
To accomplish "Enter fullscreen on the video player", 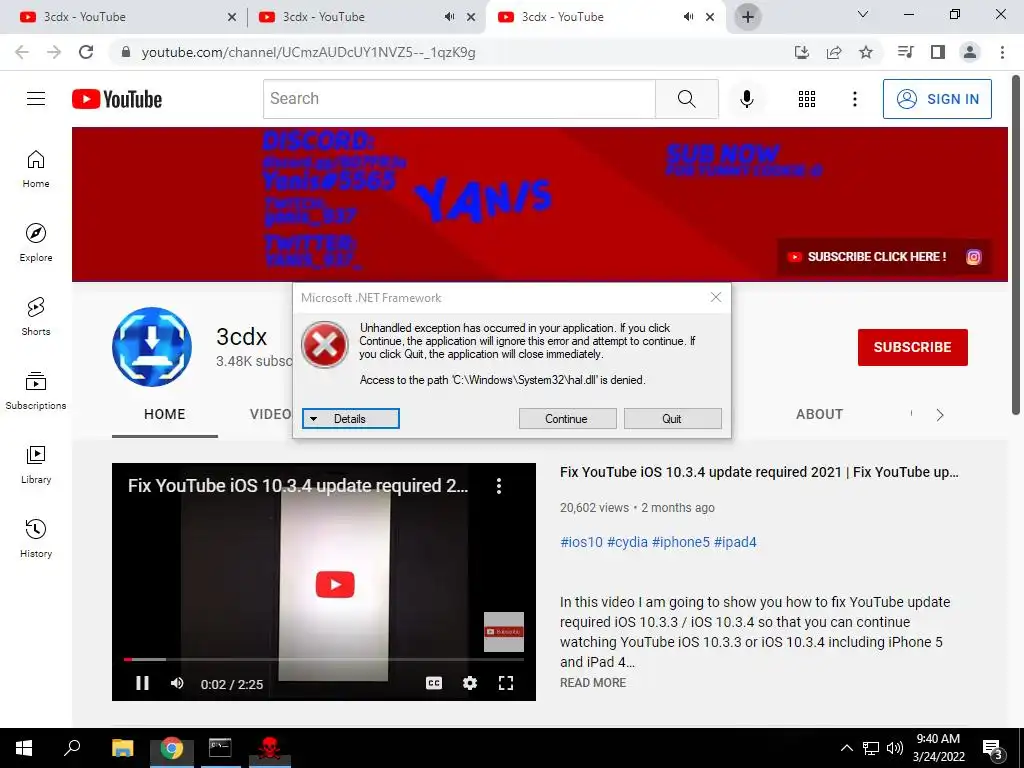I will (x=505, y=683).
